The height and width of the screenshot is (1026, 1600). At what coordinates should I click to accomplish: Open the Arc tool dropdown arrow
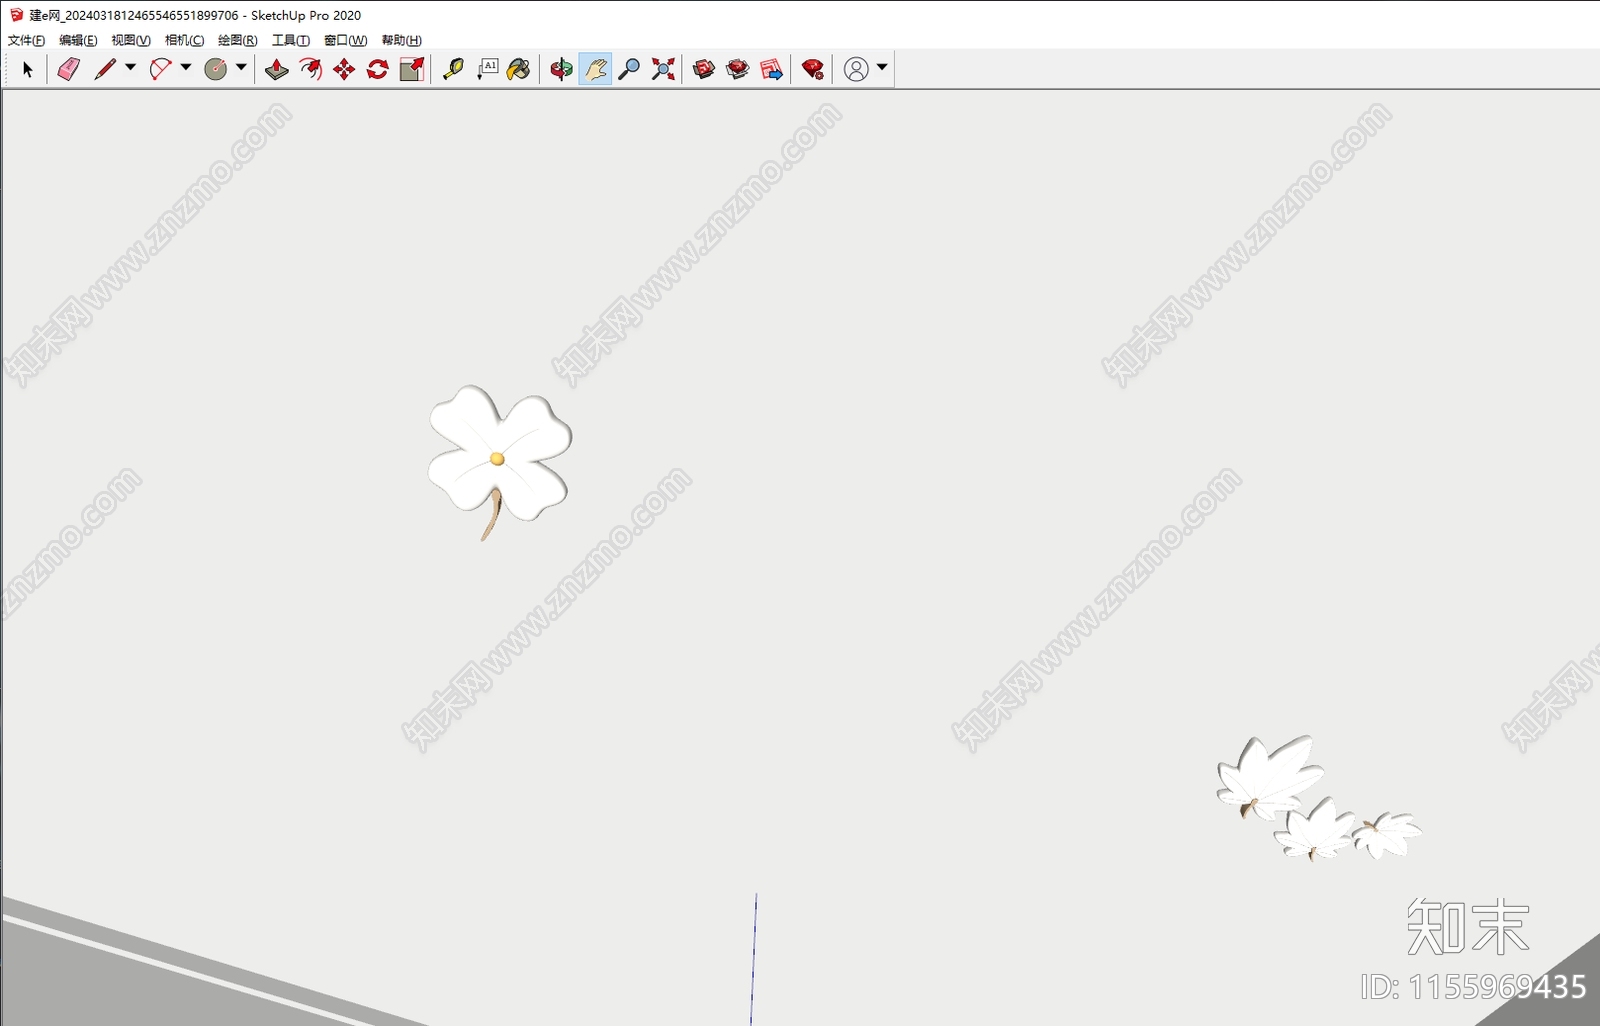coord(185,68)
